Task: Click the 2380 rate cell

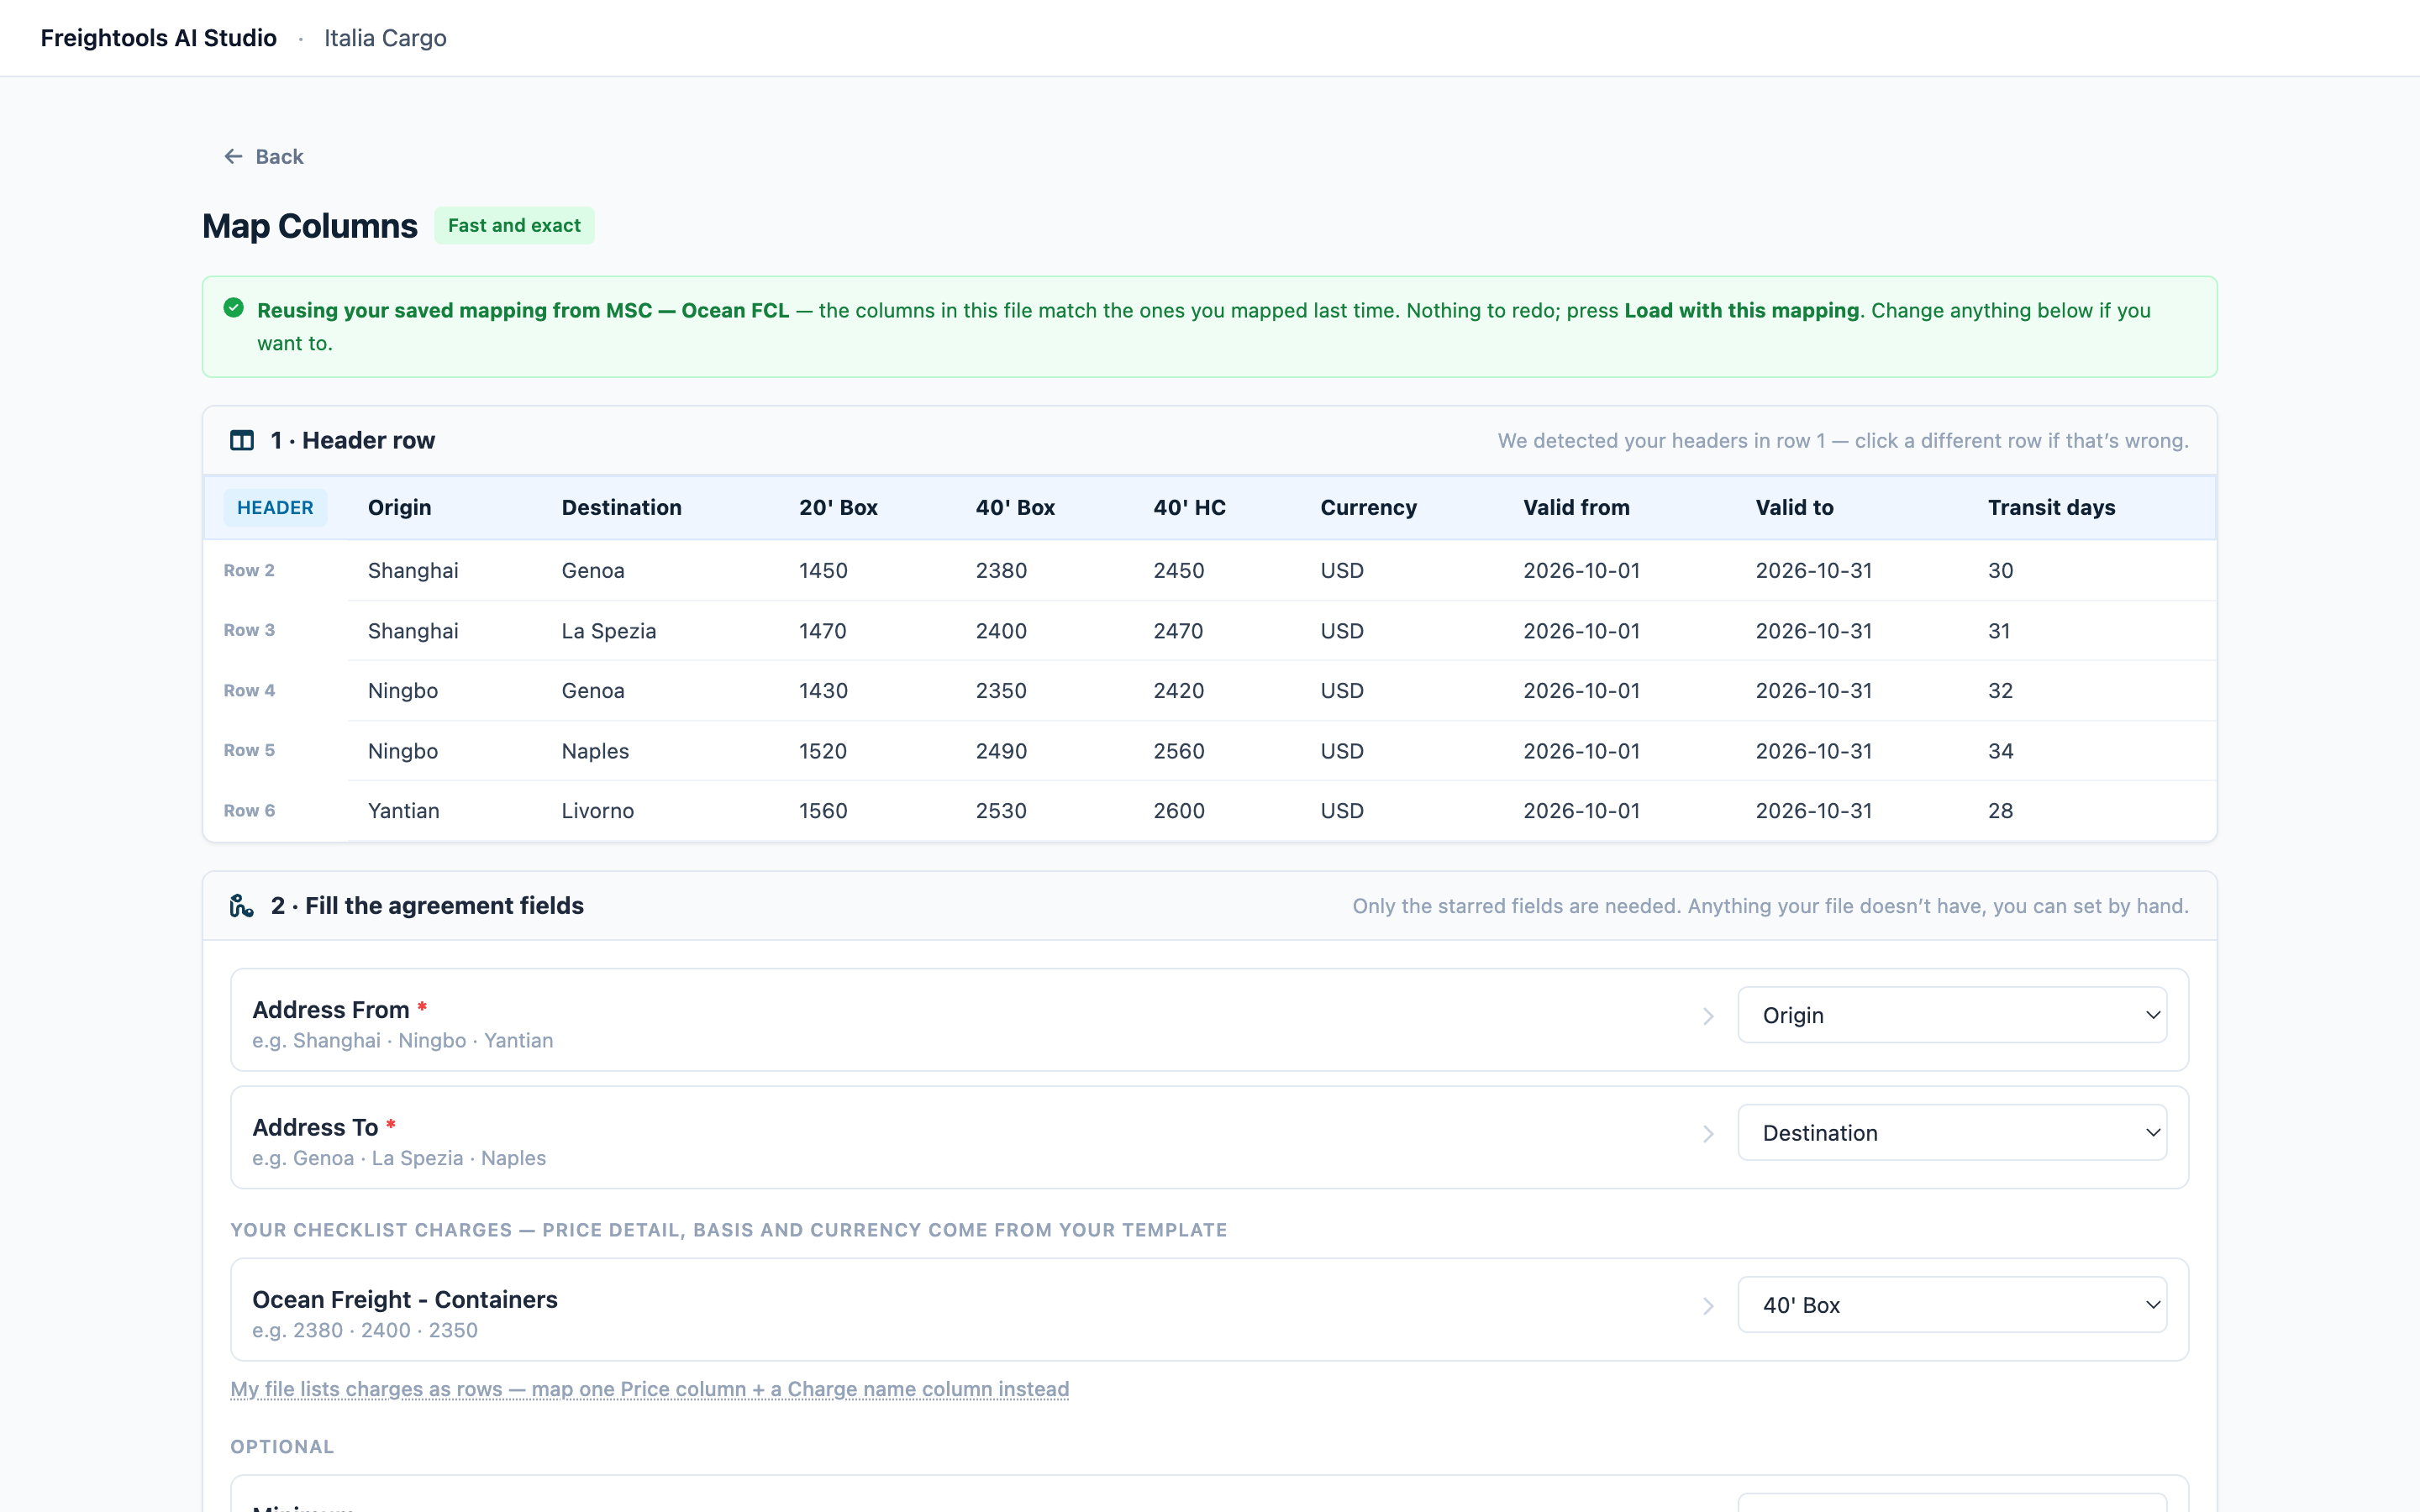Action: 1001,571
